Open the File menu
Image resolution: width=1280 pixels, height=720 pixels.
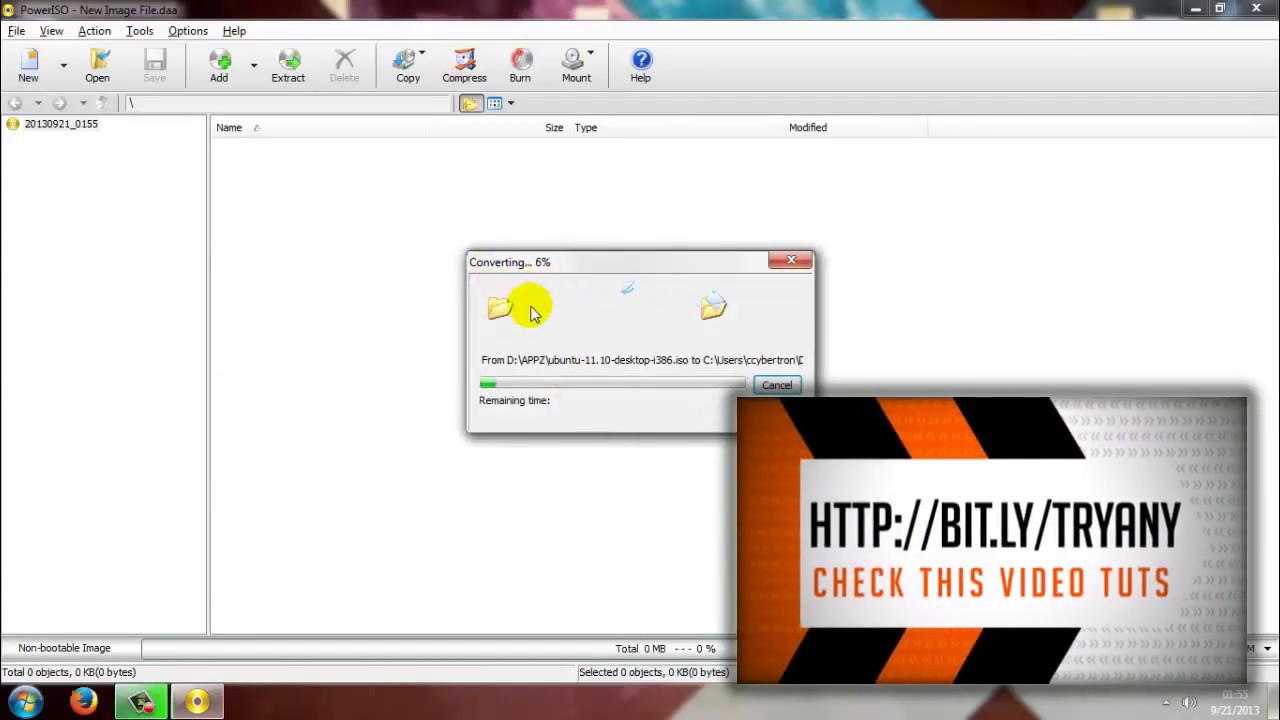[x=16, y=31]
